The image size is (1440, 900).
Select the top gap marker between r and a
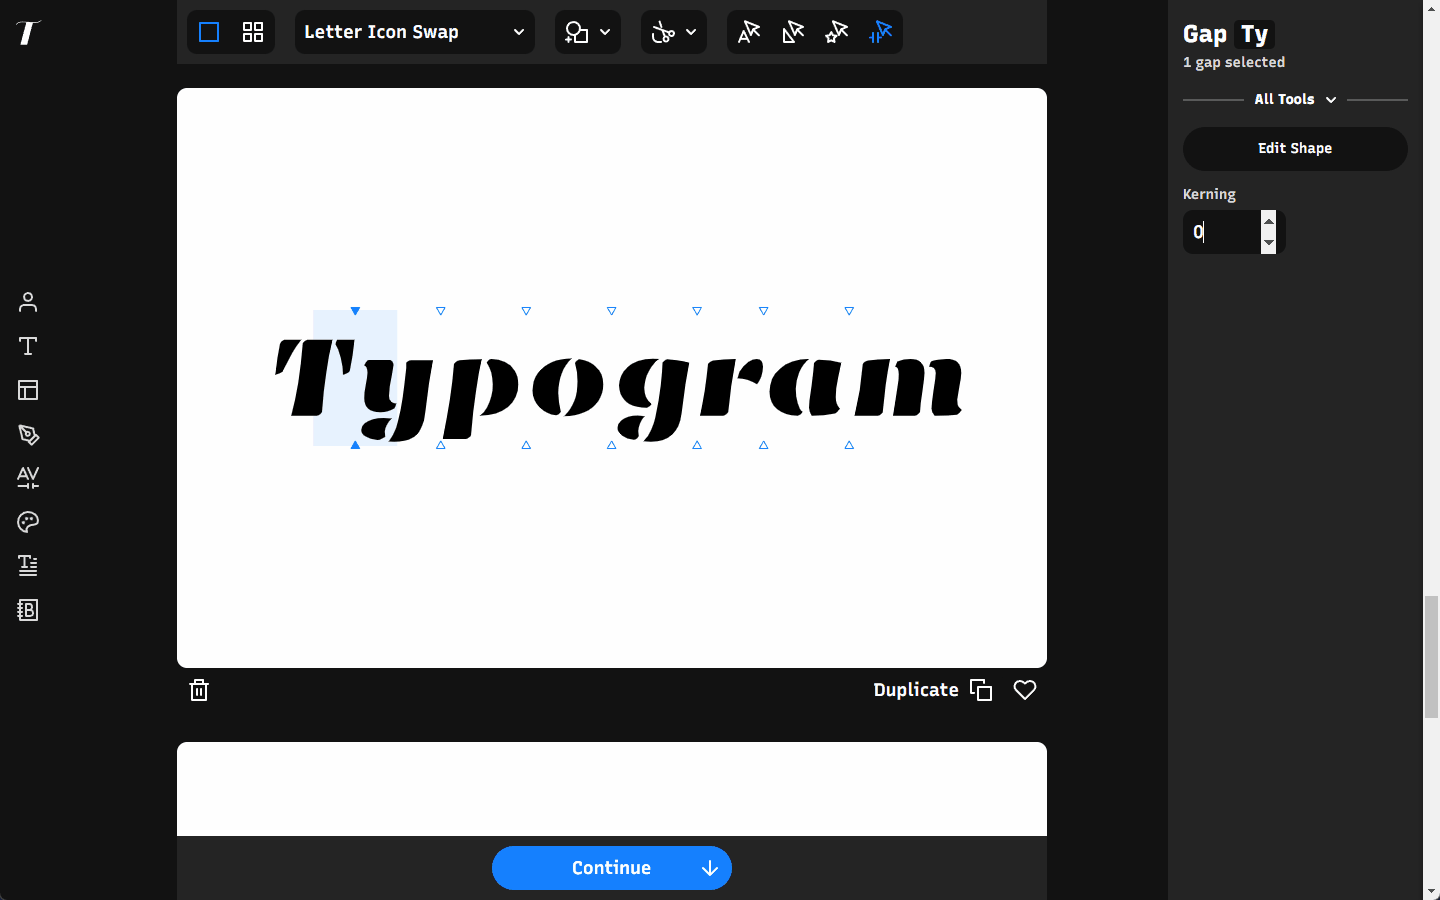click(764, 311)
